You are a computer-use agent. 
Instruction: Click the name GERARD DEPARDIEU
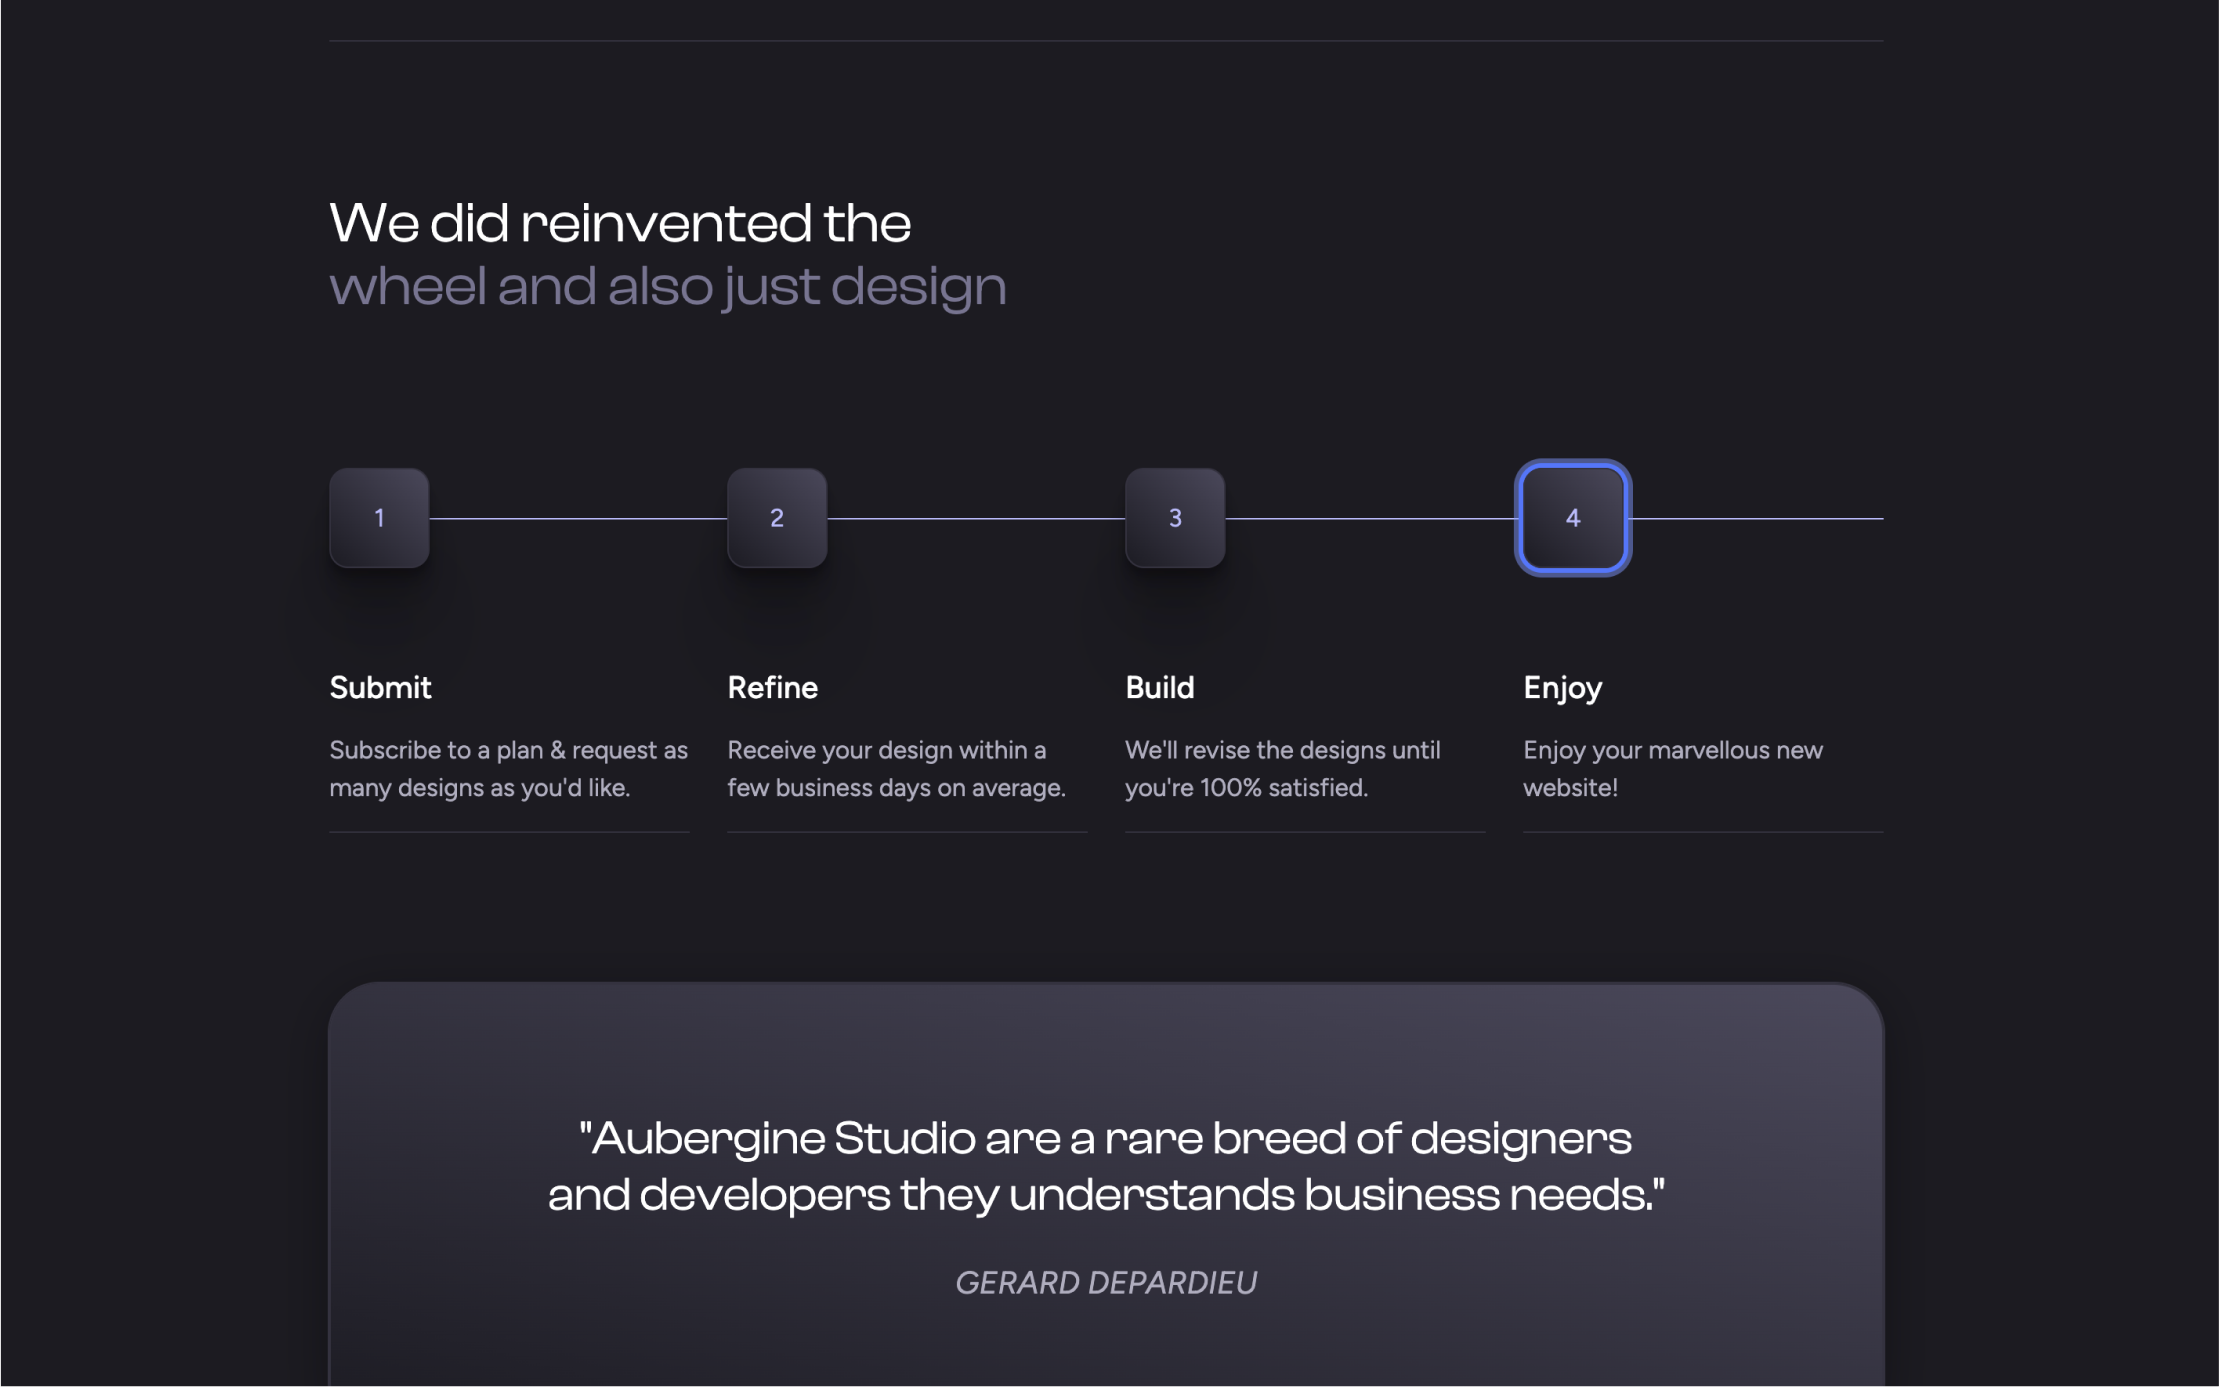tap(1106, 1283)
